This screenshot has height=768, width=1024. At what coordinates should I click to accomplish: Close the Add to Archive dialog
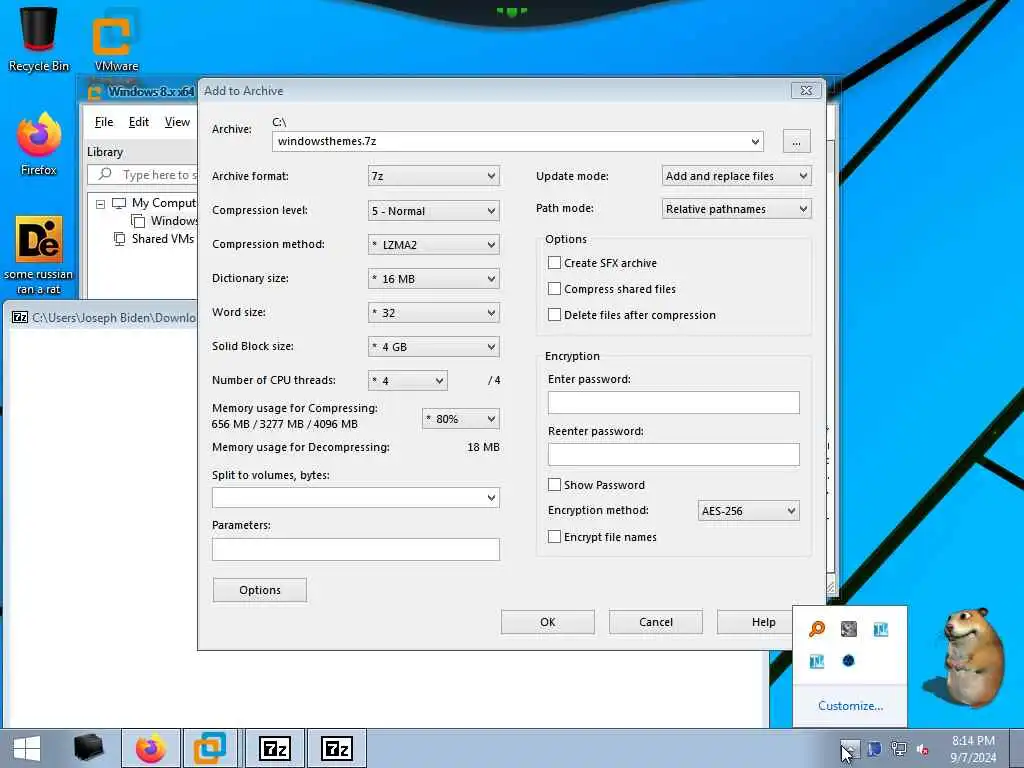tap(807, 90)
